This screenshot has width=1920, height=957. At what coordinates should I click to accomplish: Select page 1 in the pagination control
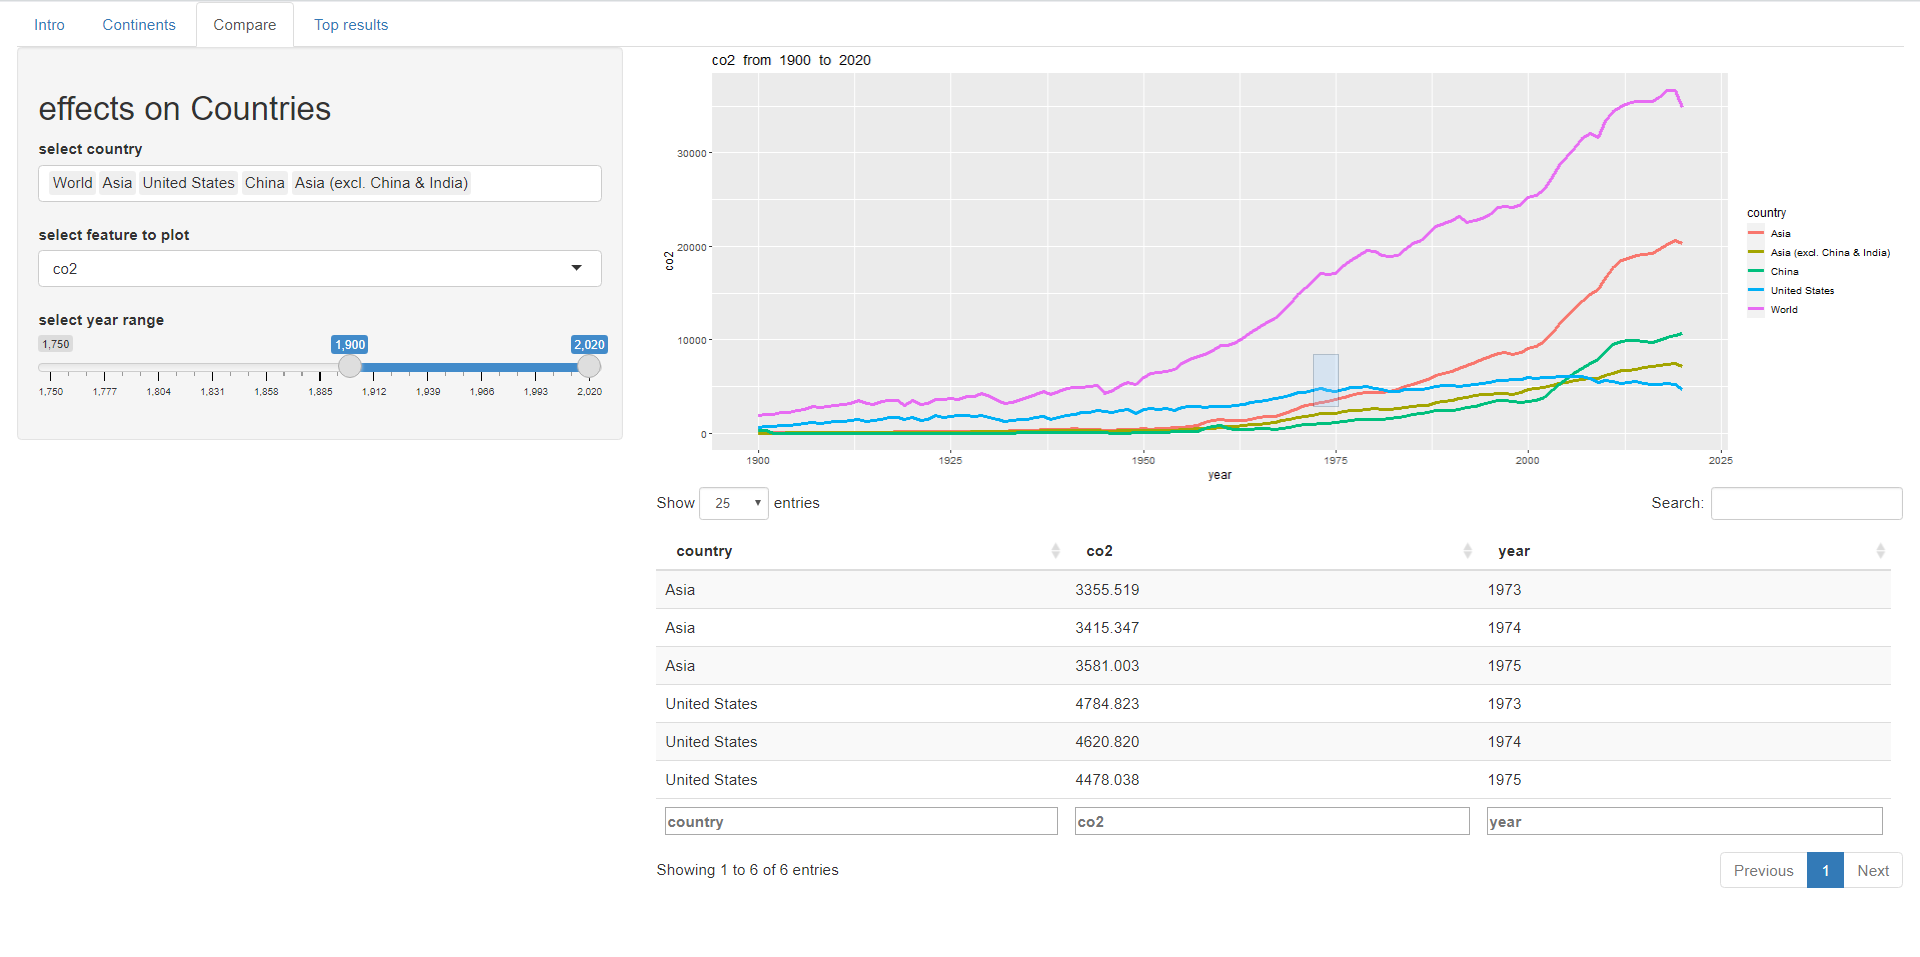point(1826,870)
